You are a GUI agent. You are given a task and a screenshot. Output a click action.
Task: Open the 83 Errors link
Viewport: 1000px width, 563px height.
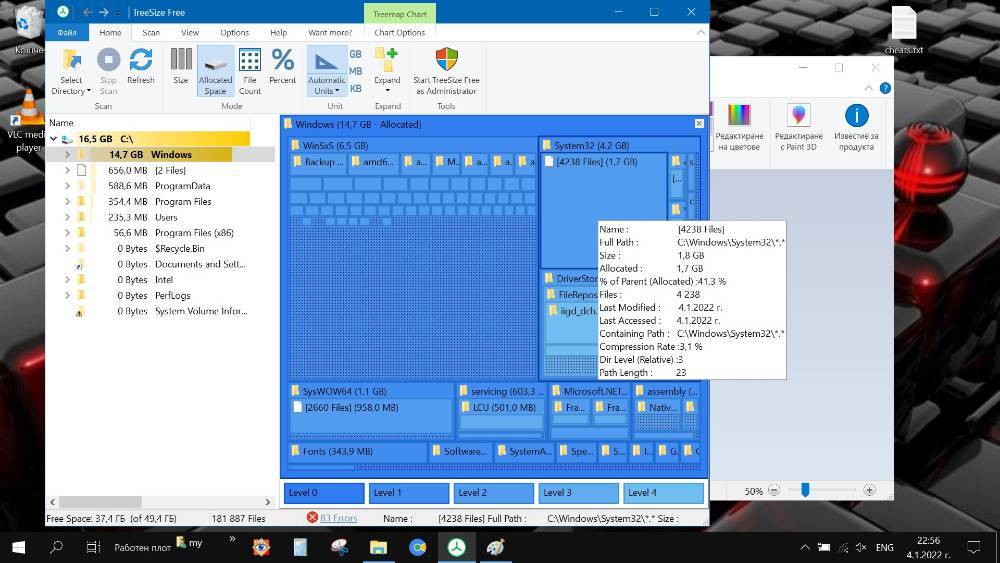[x=338, y=518]
